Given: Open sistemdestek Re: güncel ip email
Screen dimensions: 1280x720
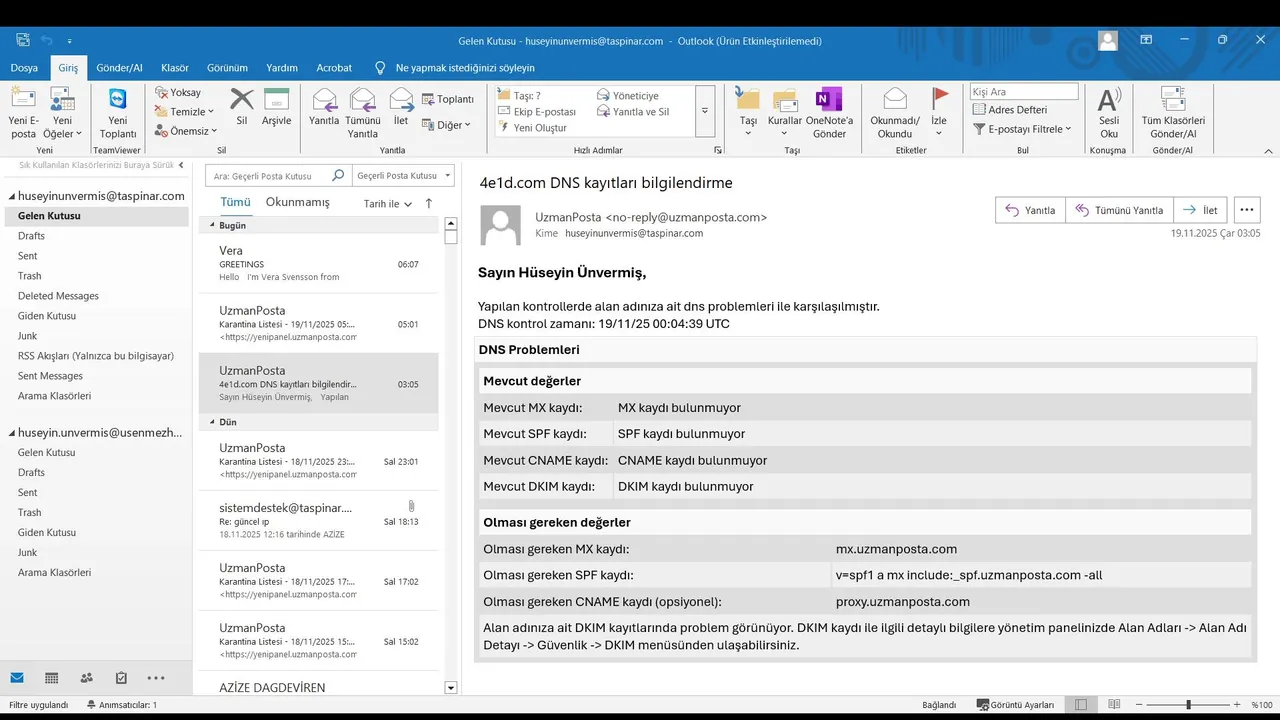Looking at the screenshot, I should click(x=319, y=520).
